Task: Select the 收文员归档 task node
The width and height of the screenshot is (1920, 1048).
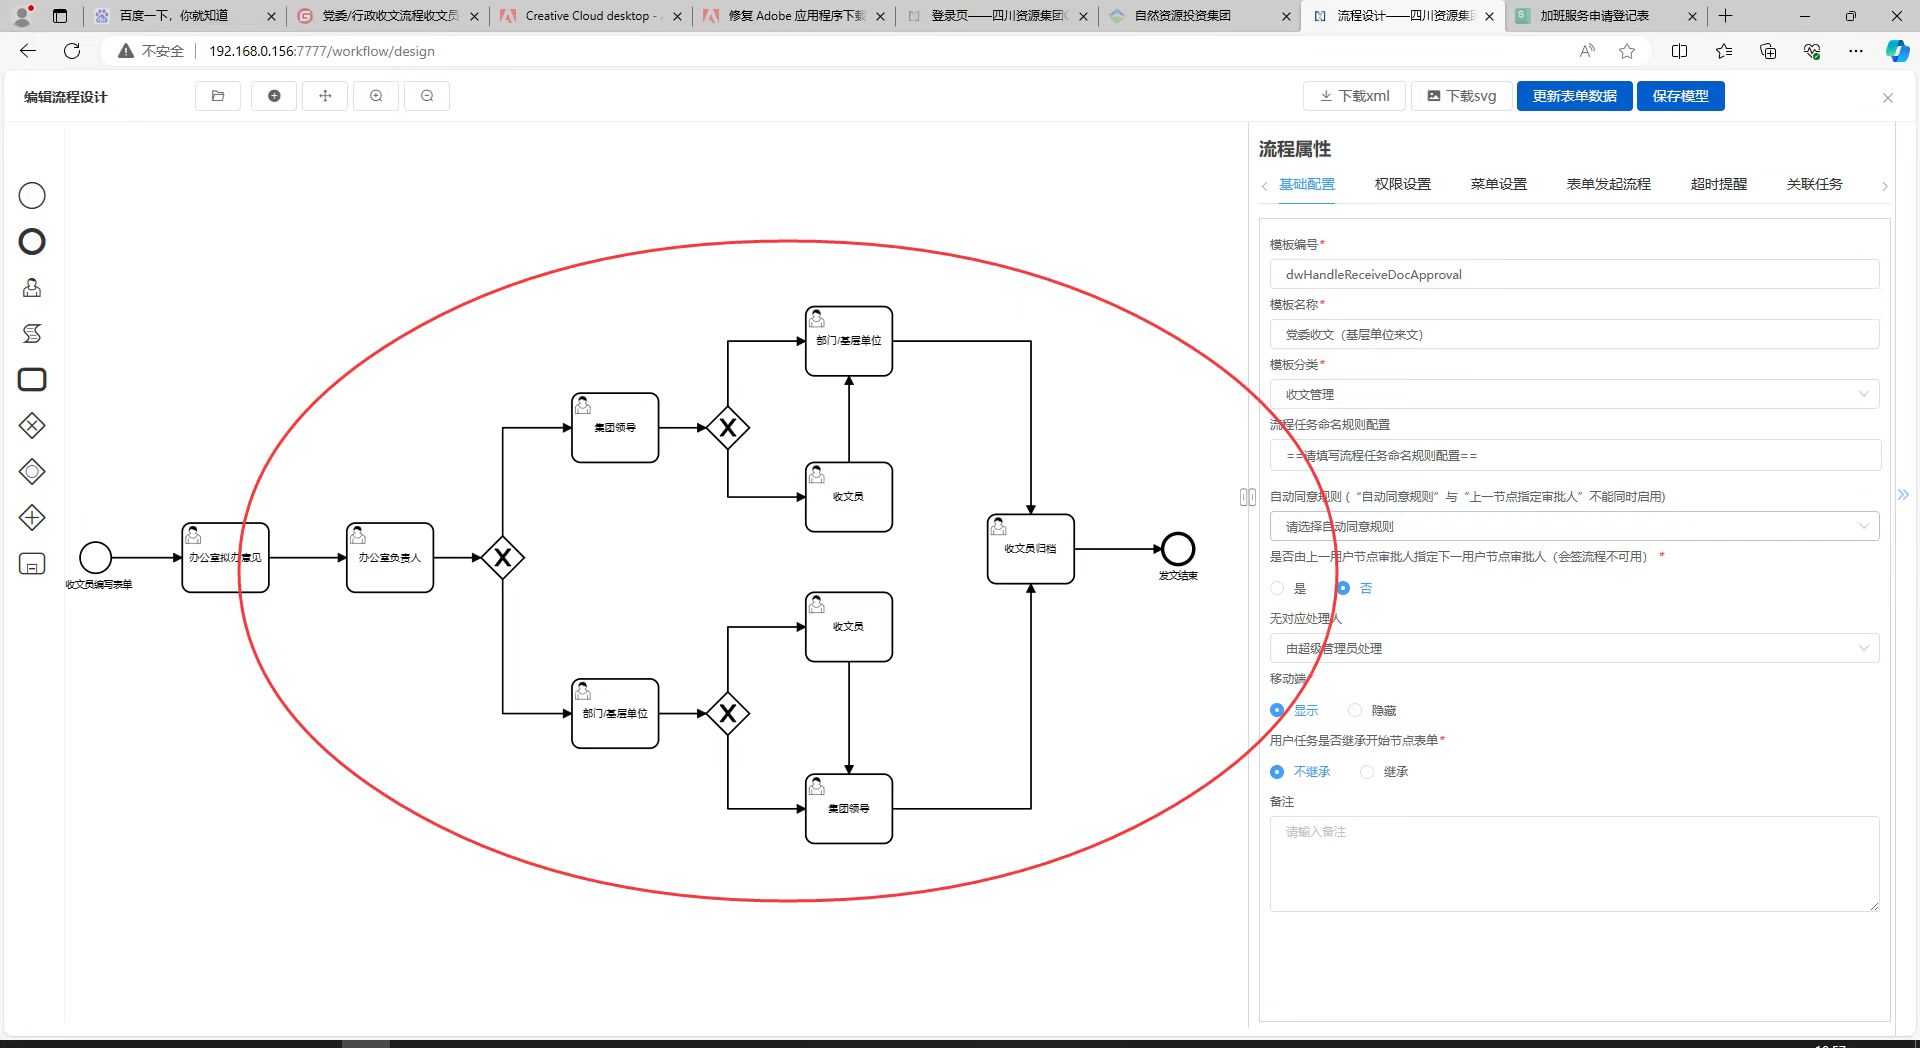Action: point(1031,549)
